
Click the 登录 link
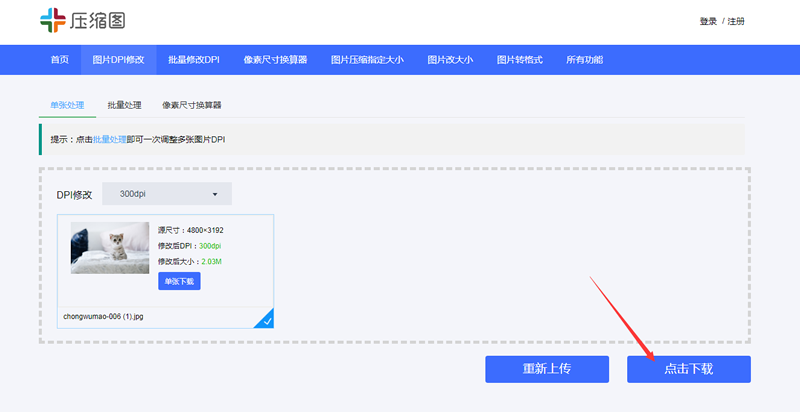[708, 21]
